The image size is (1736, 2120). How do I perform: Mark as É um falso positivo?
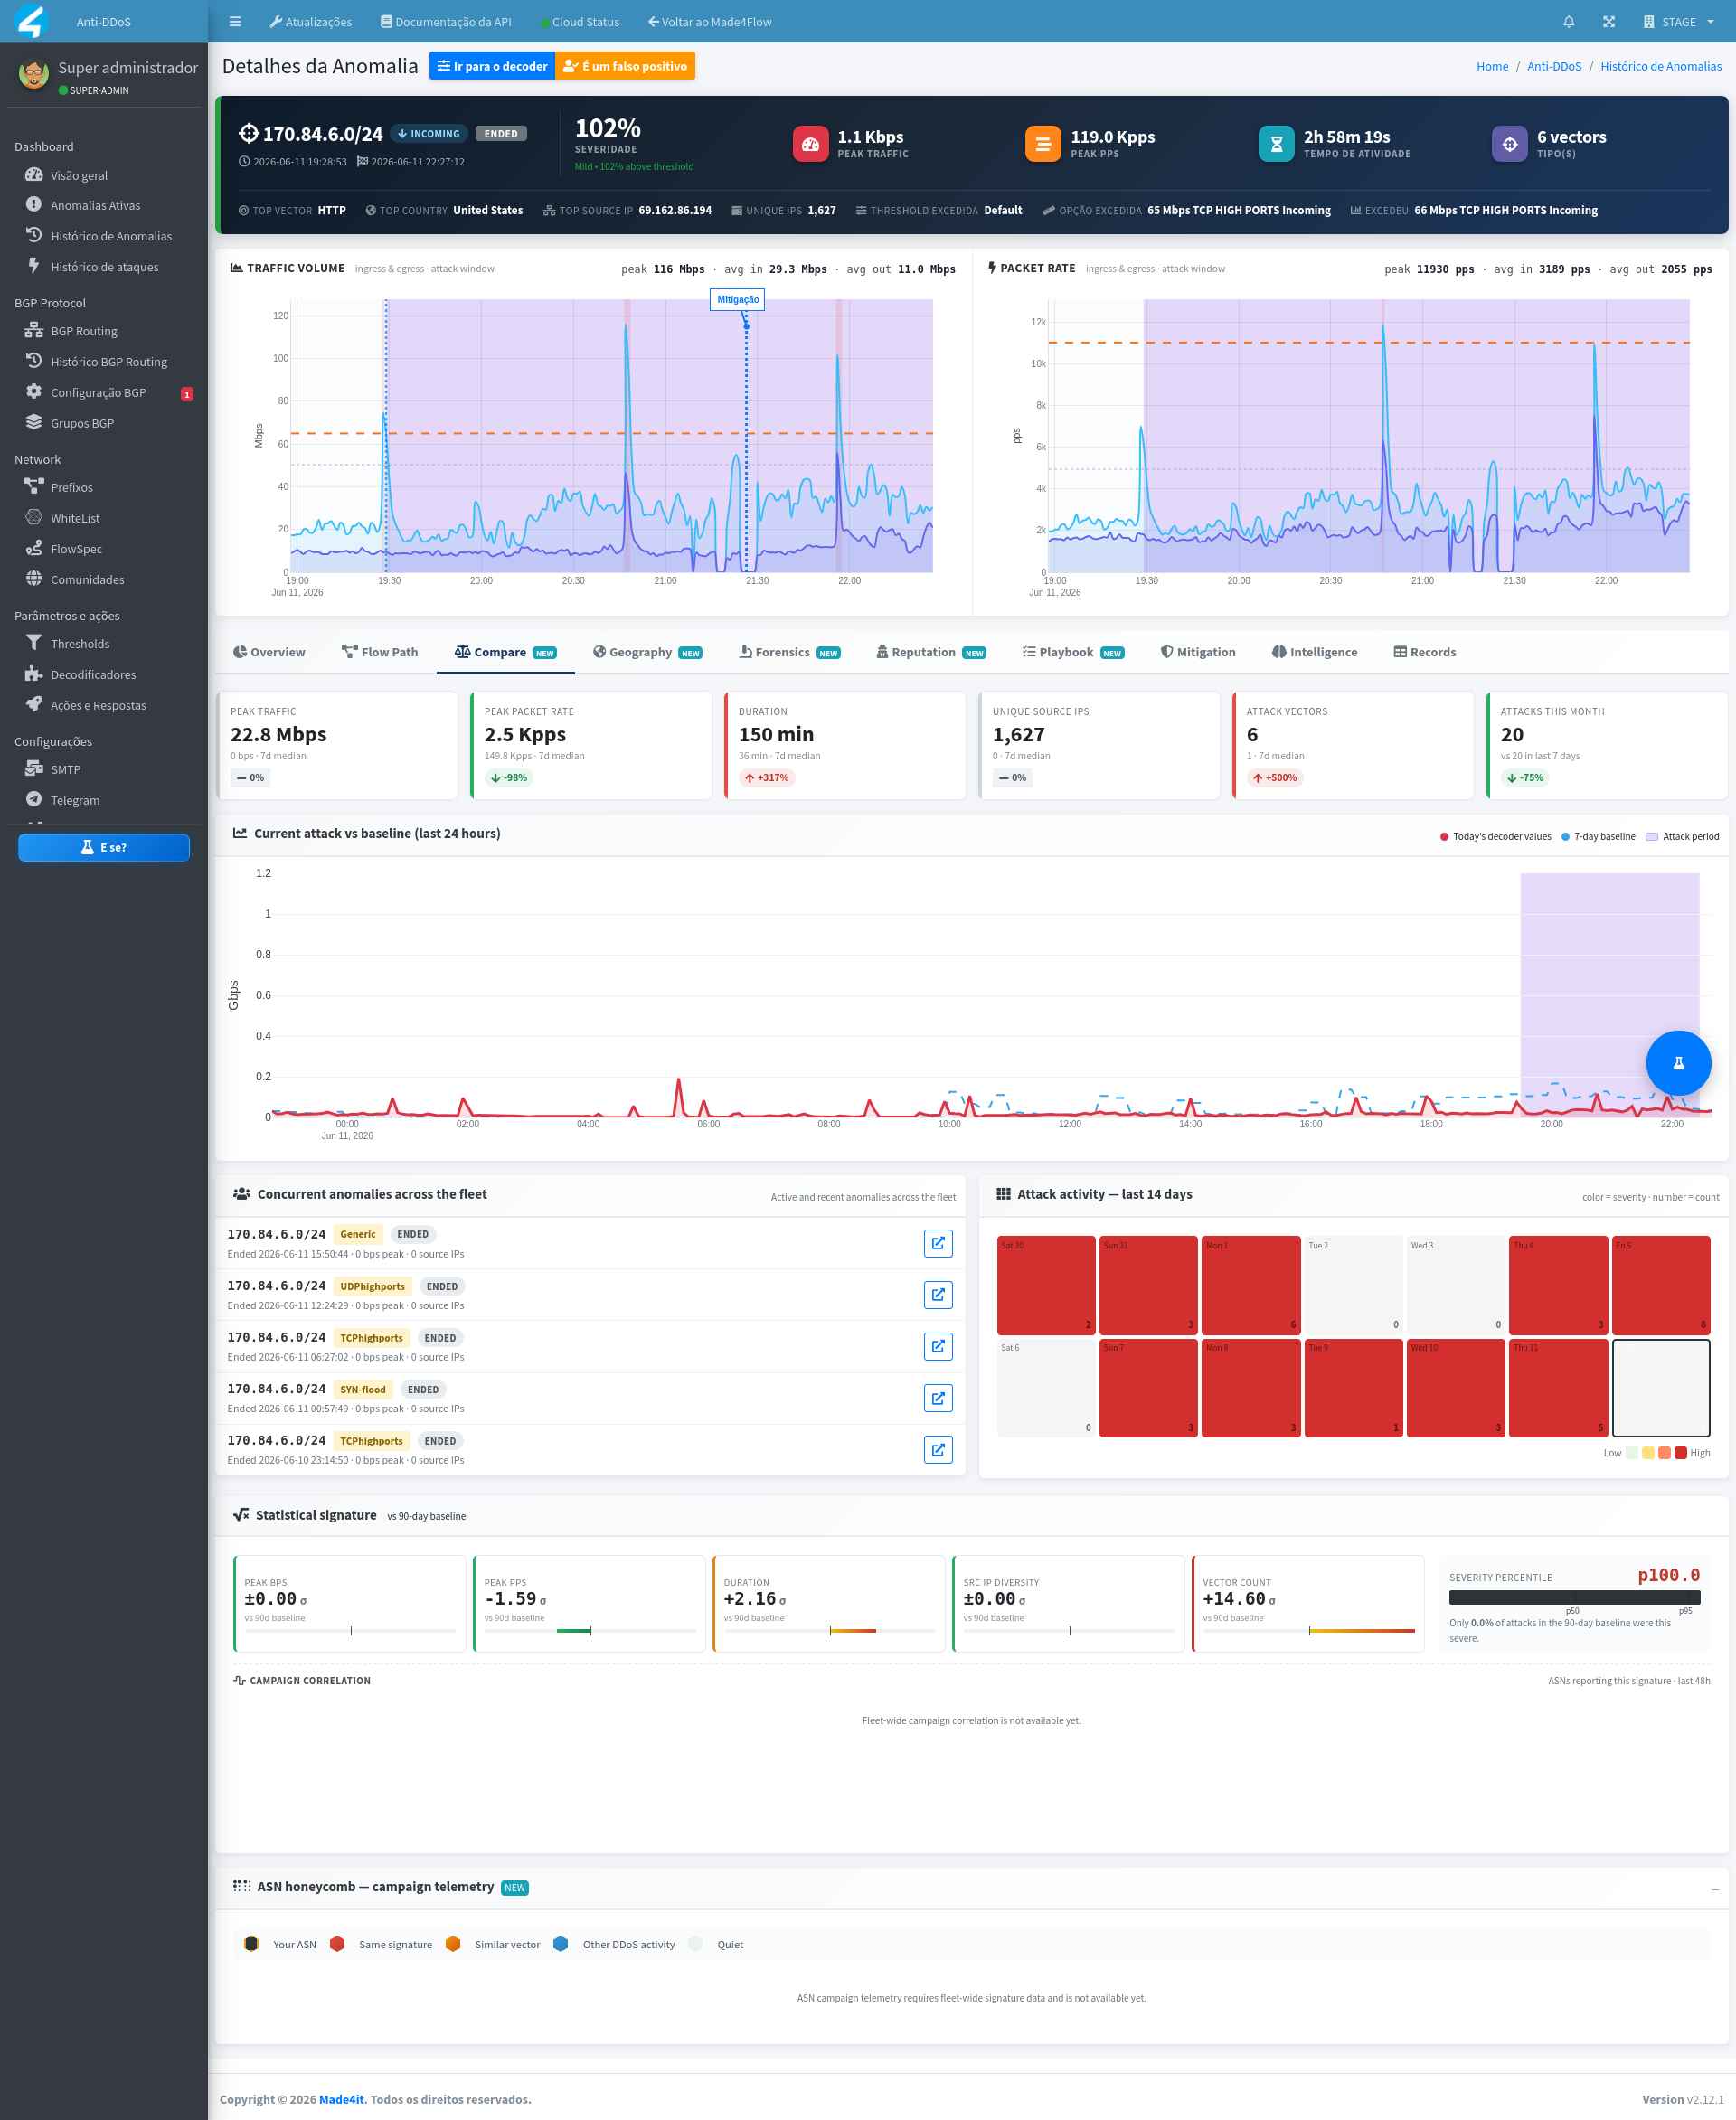point(625,66)
